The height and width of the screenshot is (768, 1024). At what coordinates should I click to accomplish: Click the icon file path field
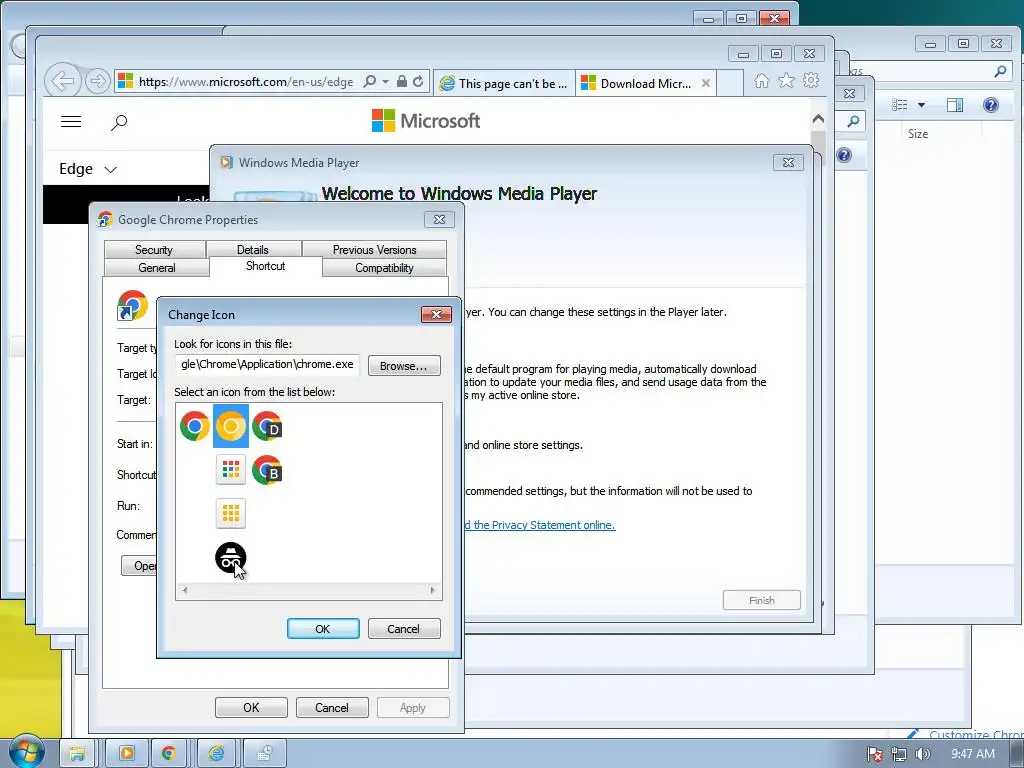pyautogui.click(x=266, y=364)
